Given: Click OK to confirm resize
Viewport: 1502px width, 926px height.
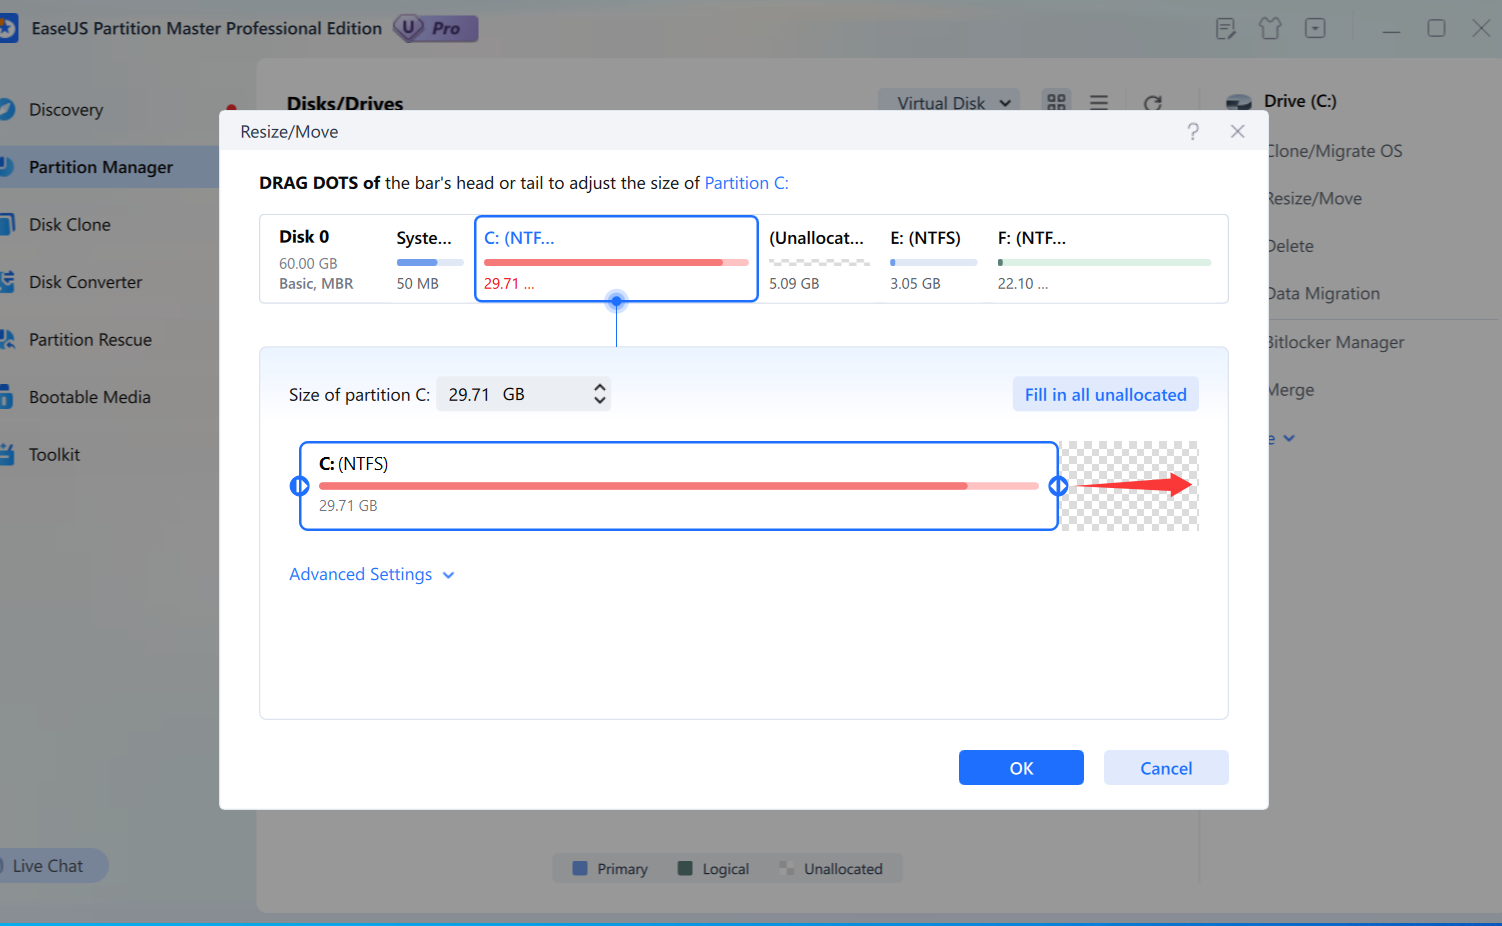Looking at the screenshot, I should [1021, 768].
